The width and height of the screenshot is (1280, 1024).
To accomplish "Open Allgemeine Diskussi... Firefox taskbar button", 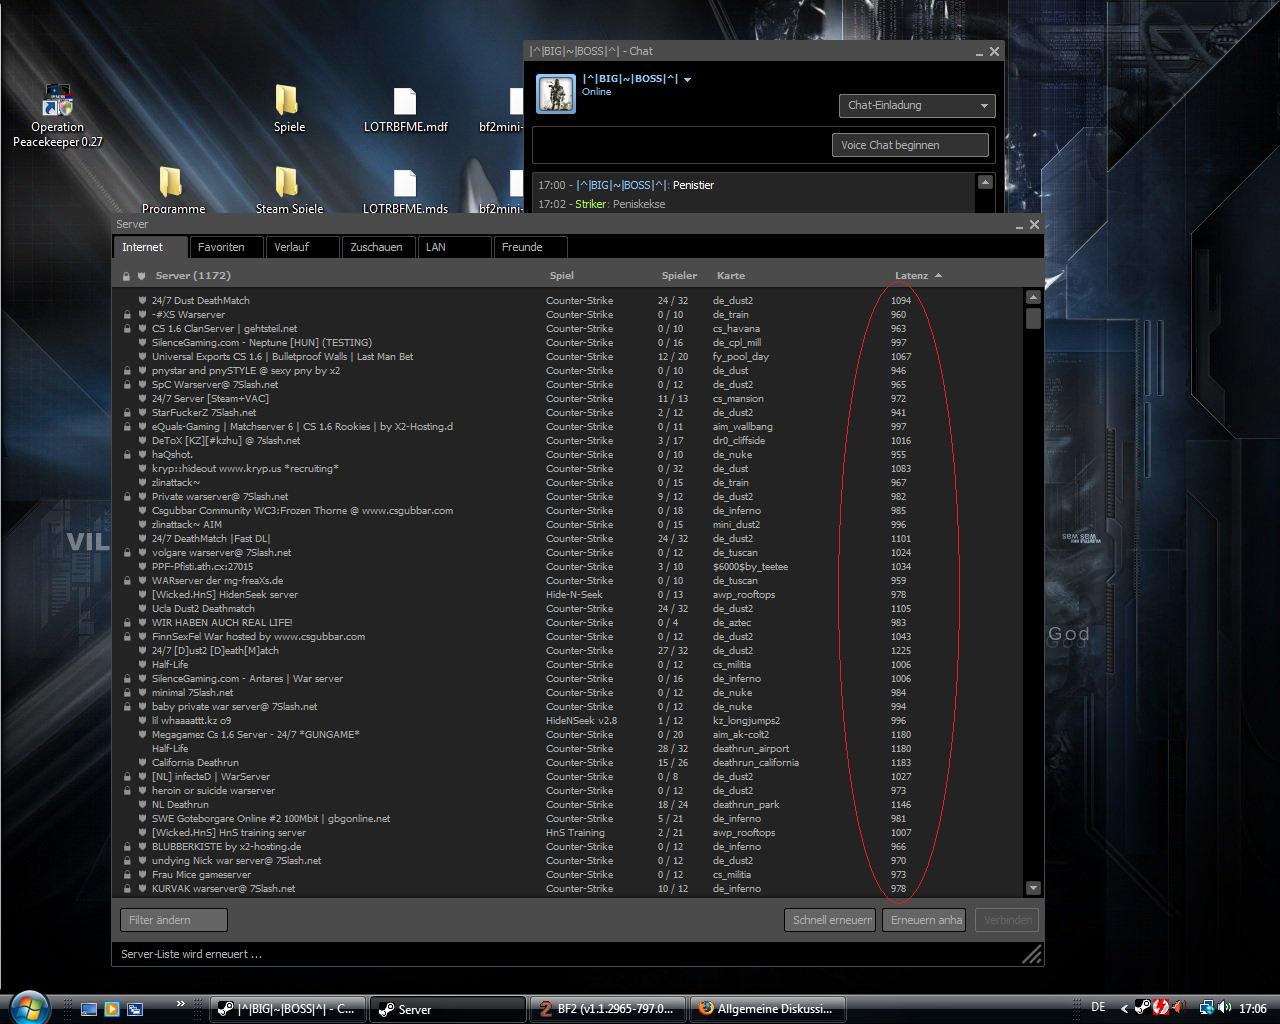I will [x=768, y=1009].
